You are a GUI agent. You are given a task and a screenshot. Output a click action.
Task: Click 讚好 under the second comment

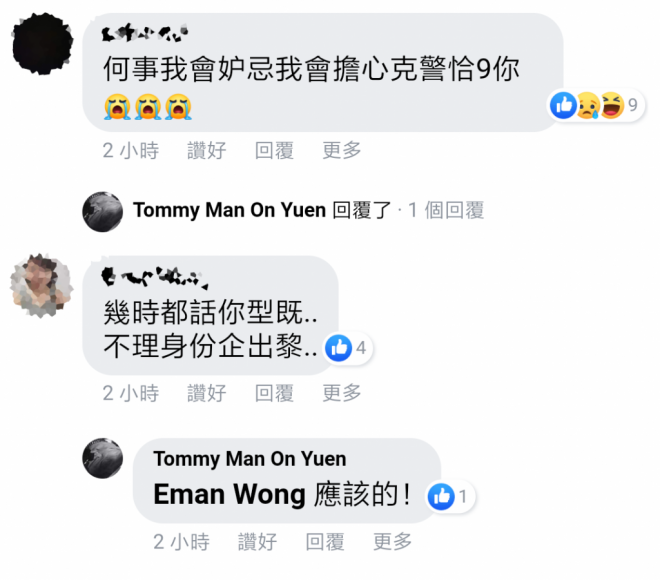[x=207, y=393]
